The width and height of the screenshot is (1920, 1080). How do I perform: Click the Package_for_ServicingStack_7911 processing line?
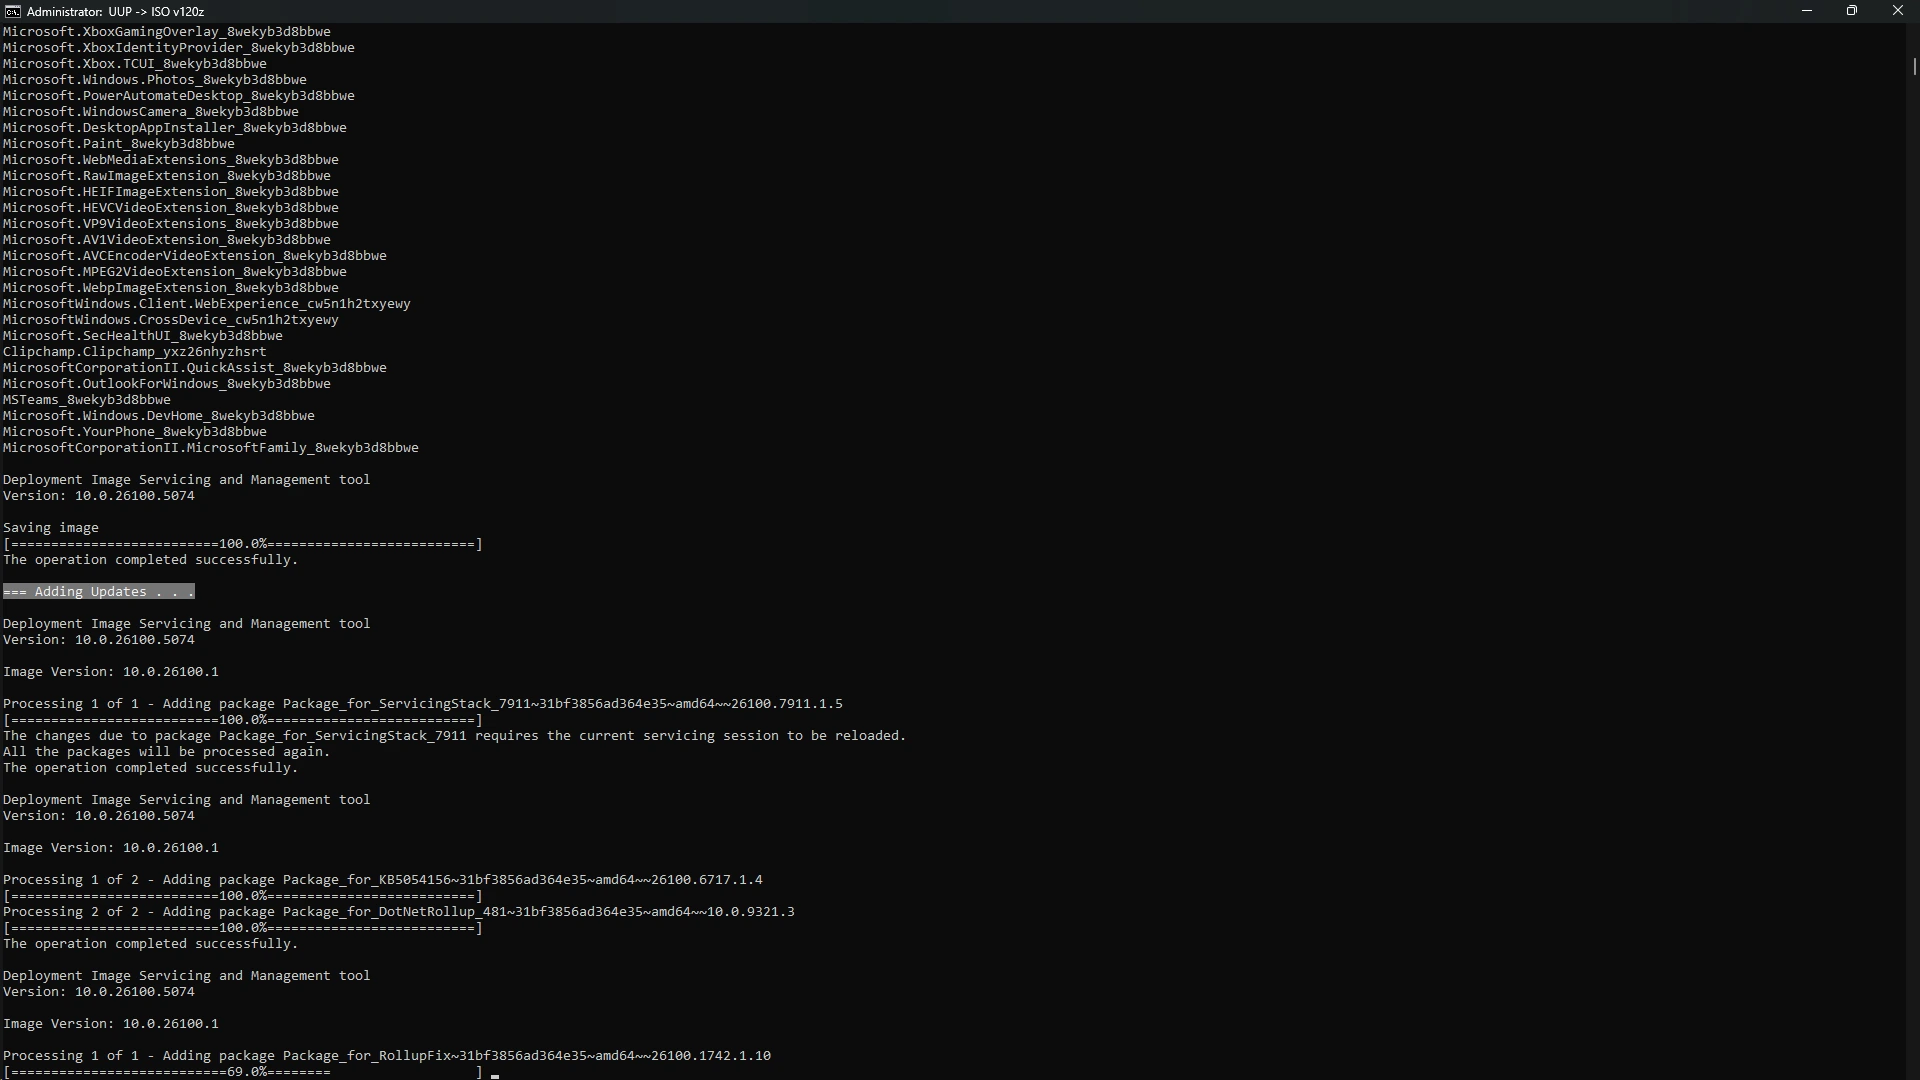[423, 704]
